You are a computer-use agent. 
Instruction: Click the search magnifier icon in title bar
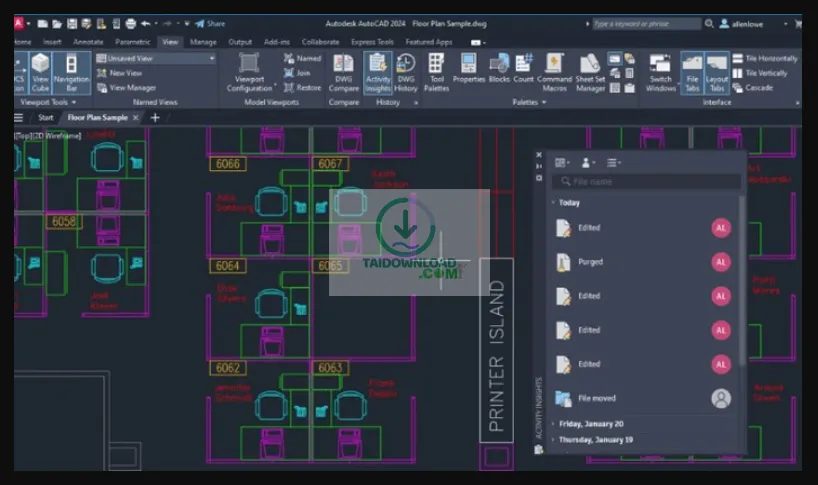tap(709, 23)
